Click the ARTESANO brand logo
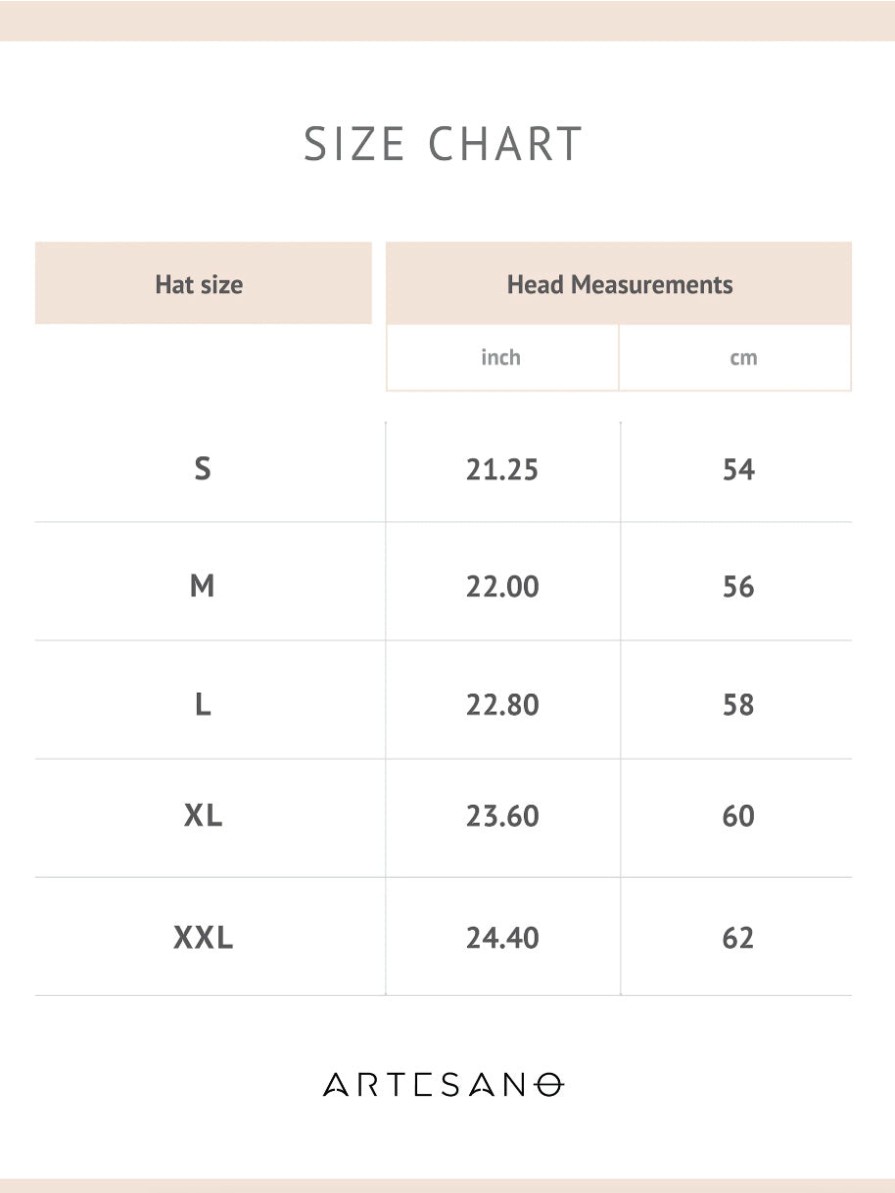 click(x=443, y=1084)
